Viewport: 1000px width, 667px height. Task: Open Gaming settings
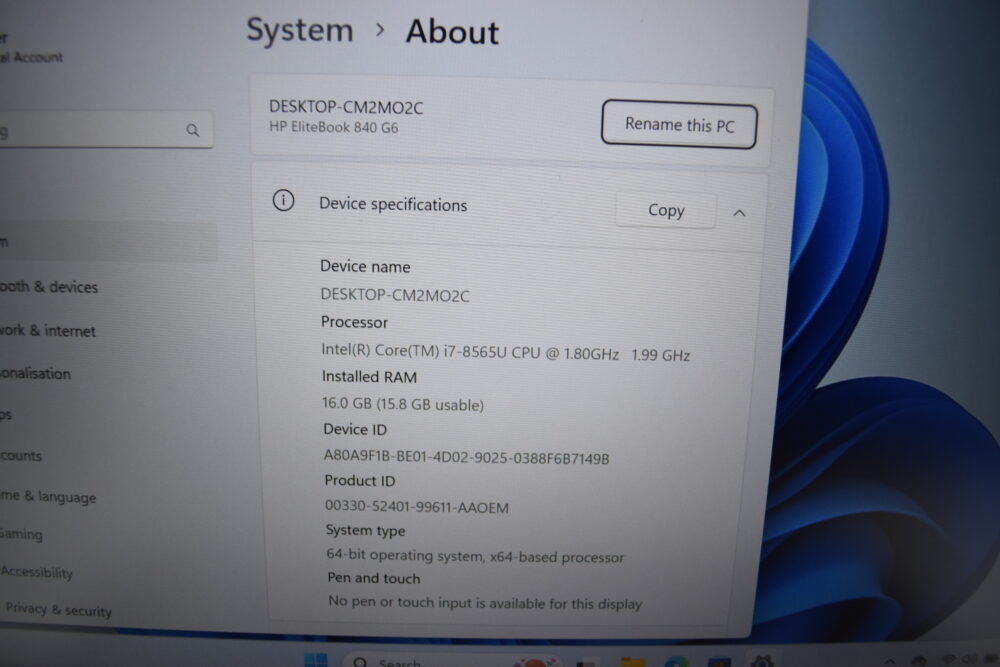click(x=21, y=533)
